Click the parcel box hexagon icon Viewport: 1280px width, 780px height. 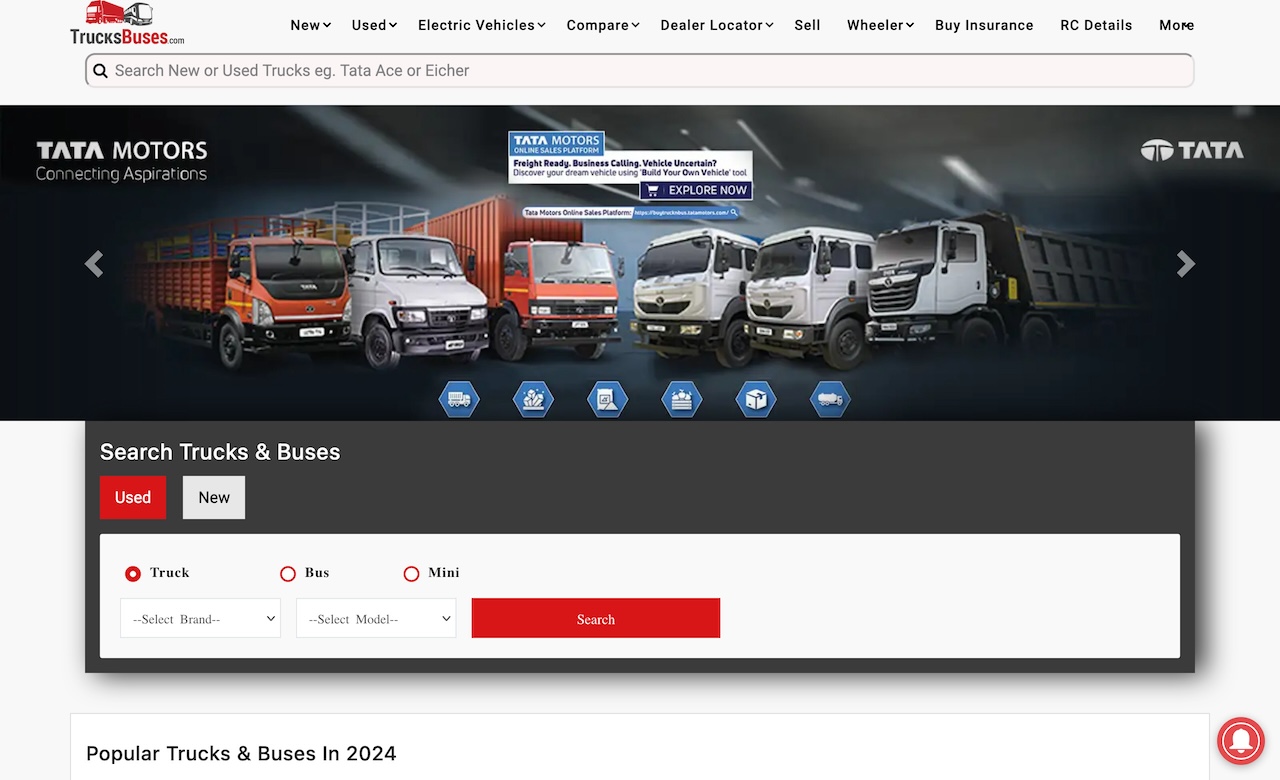(756, 399)
